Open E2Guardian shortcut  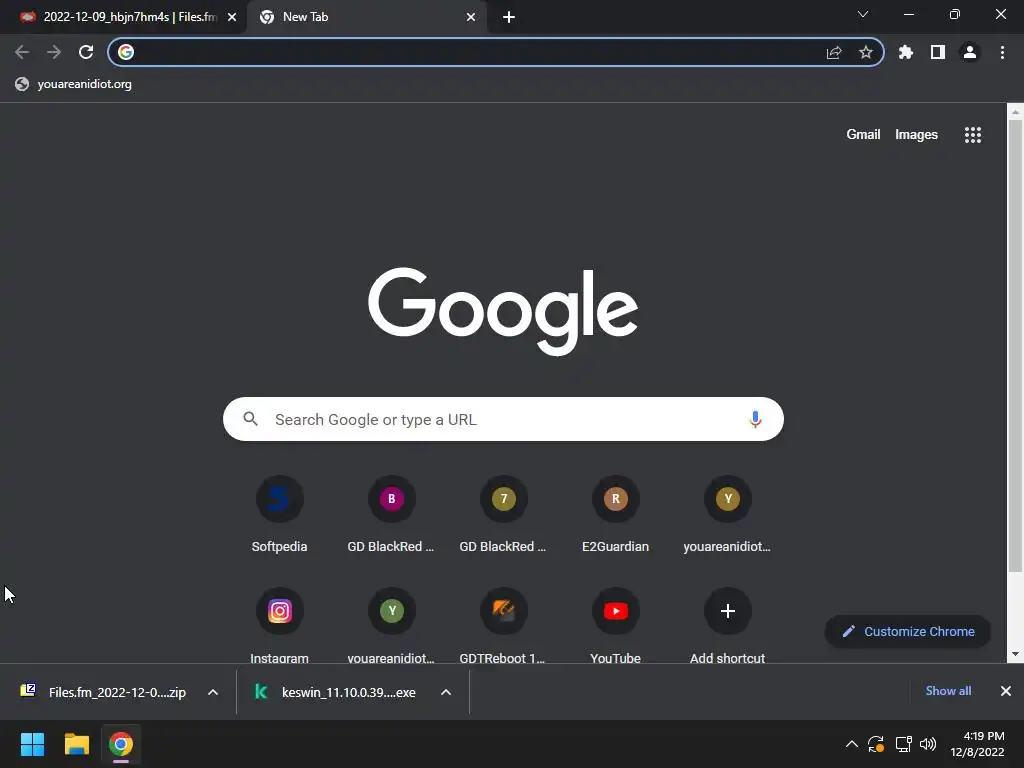point(615,515)
